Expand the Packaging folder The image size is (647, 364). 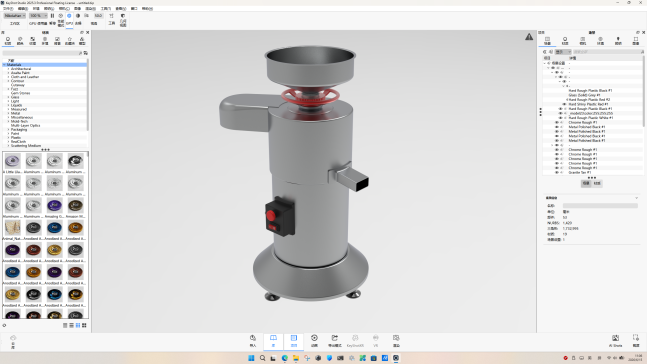click(8, 130)
